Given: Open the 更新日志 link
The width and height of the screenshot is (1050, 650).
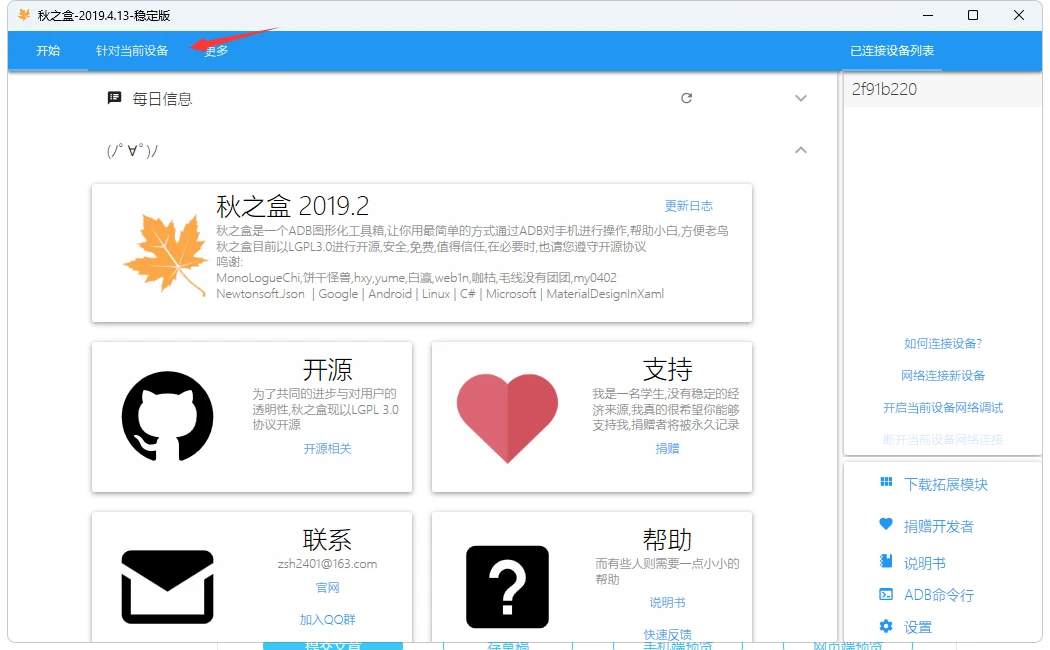Looking at the screenshot, I should [688, 206].
